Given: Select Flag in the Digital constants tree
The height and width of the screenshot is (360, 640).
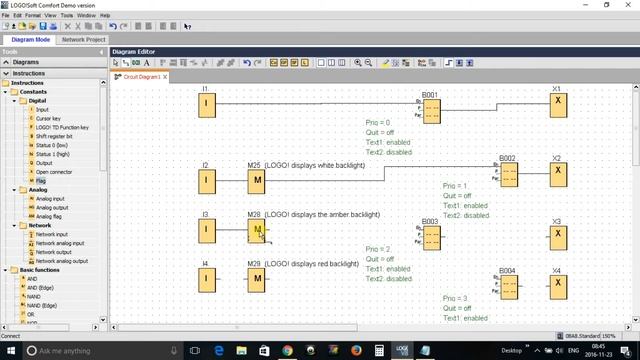Looking at the screenshot, I should click(41, 181).
